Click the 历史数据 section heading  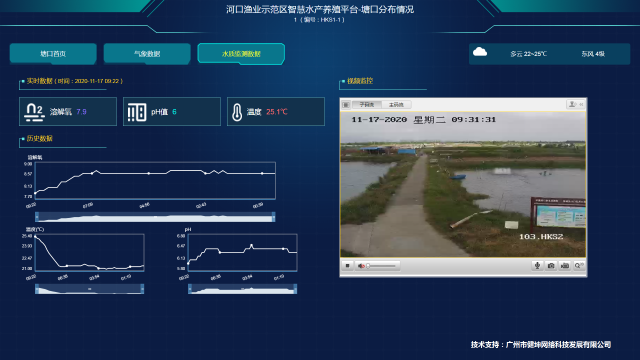(40, 139)
